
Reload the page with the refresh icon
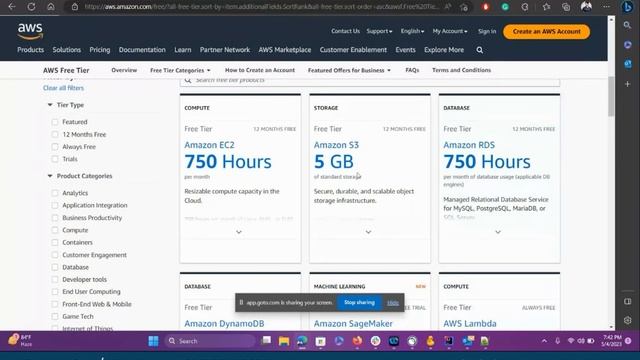pyautogui.click(x=31, y=7)
